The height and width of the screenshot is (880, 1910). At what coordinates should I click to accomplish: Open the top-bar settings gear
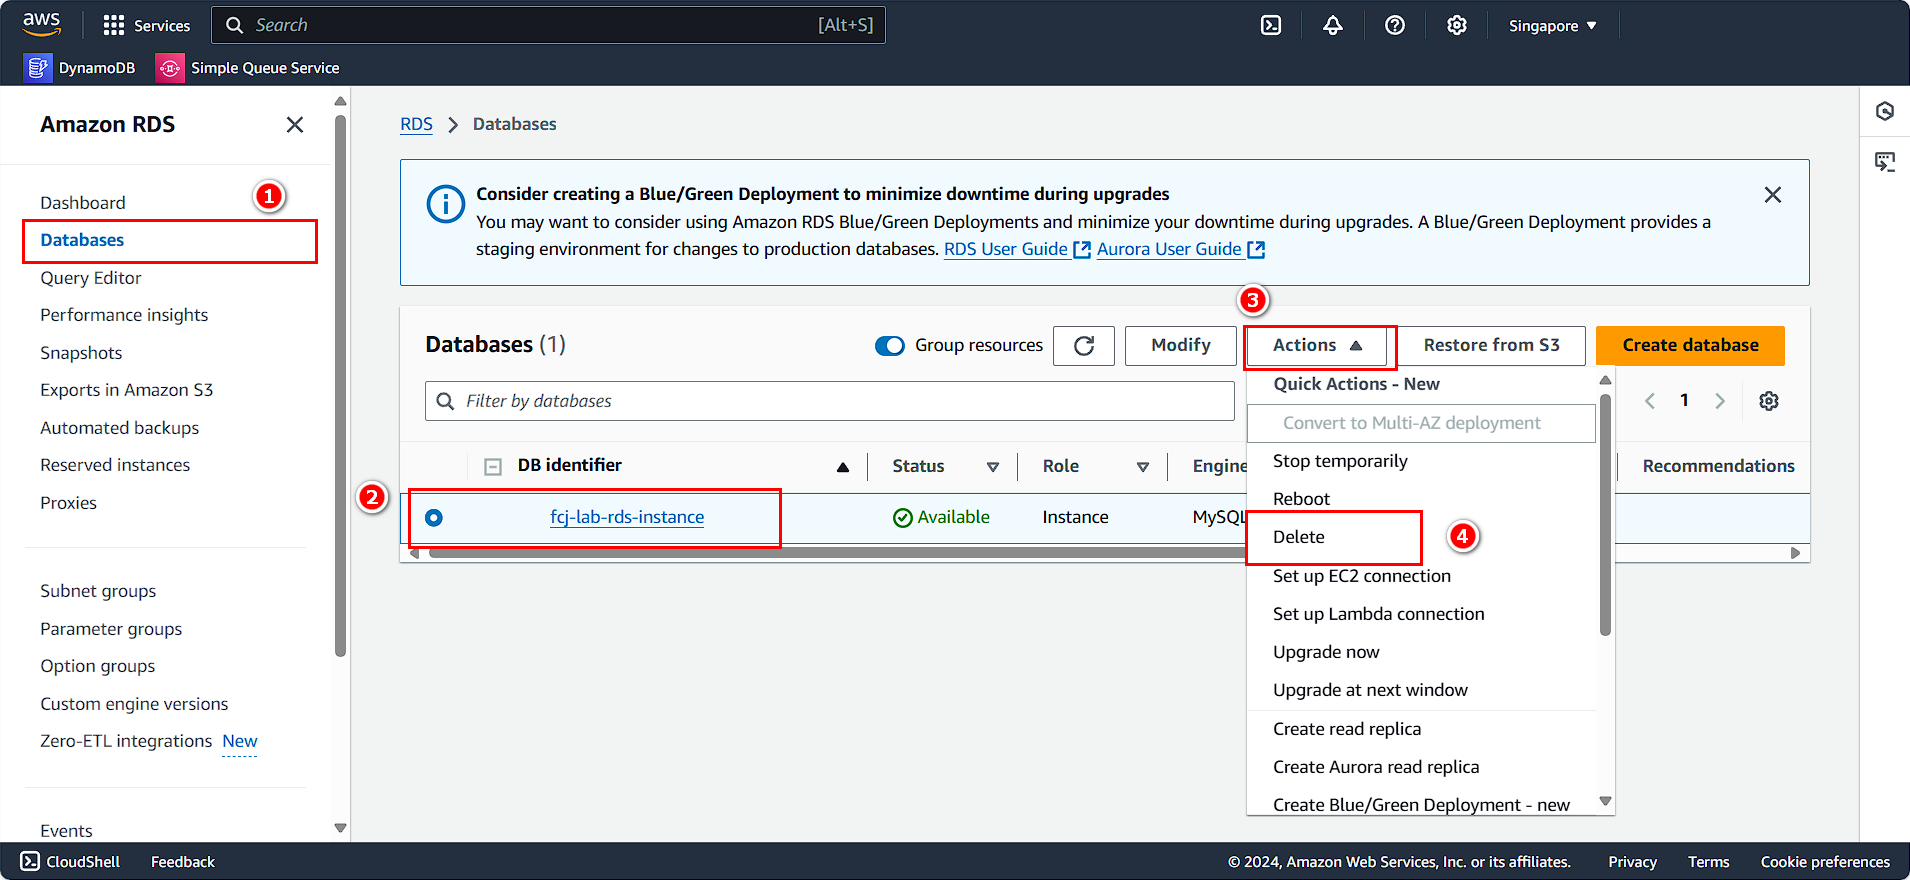coord(1457,25)
